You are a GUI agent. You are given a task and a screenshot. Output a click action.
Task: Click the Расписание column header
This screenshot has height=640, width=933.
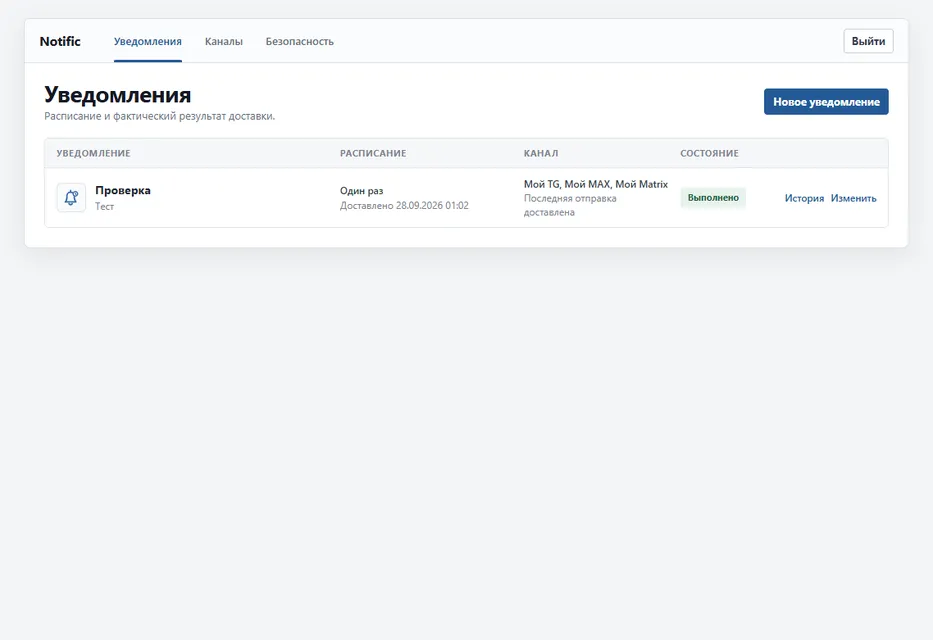373,153
